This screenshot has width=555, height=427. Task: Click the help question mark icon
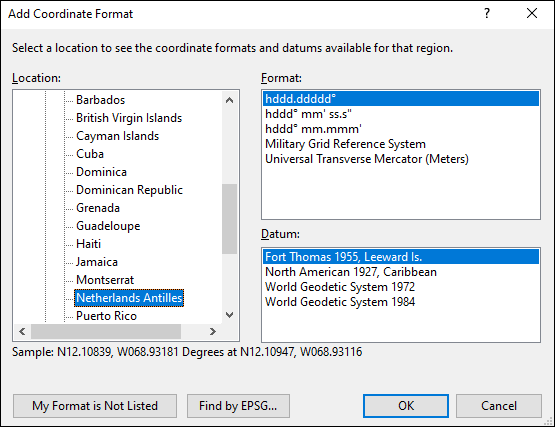[x=487, y=13]
